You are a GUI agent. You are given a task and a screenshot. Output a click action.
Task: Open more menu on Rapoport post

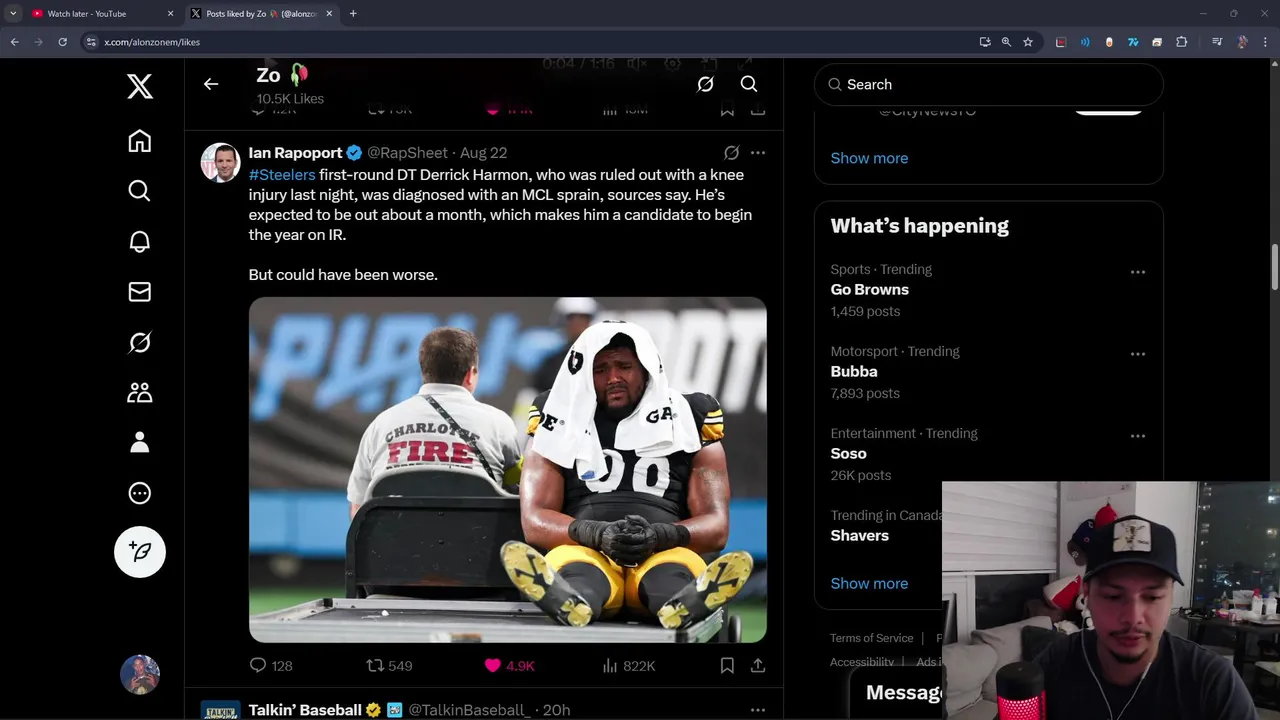[758, 153]
